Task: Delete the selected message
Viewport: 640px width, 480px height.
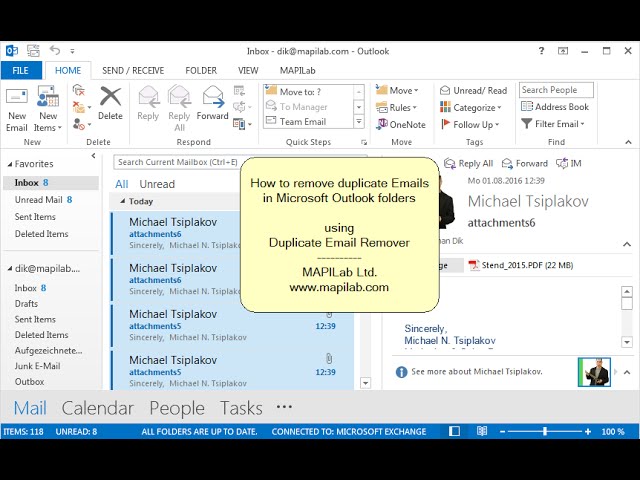Action: point(110,104)
